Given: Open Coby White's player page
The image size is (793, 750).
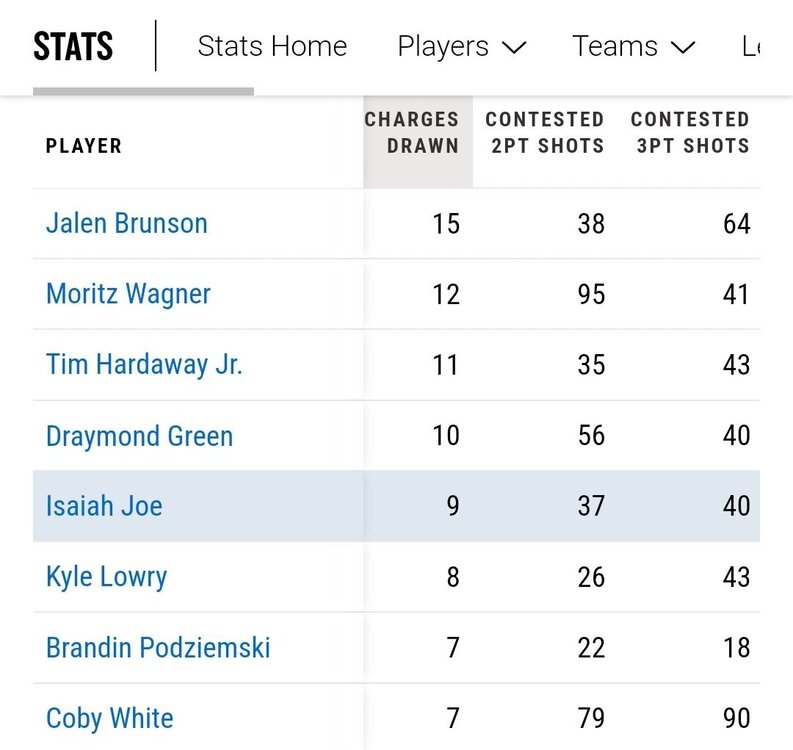Looking at the screenshot, I should [109, 718].
